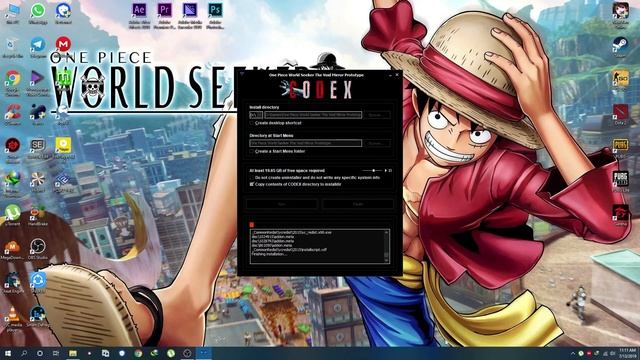The image size is (640, 360).
Task: Tick Do not create uninstaller checkbox
Action: click(252, 178)
